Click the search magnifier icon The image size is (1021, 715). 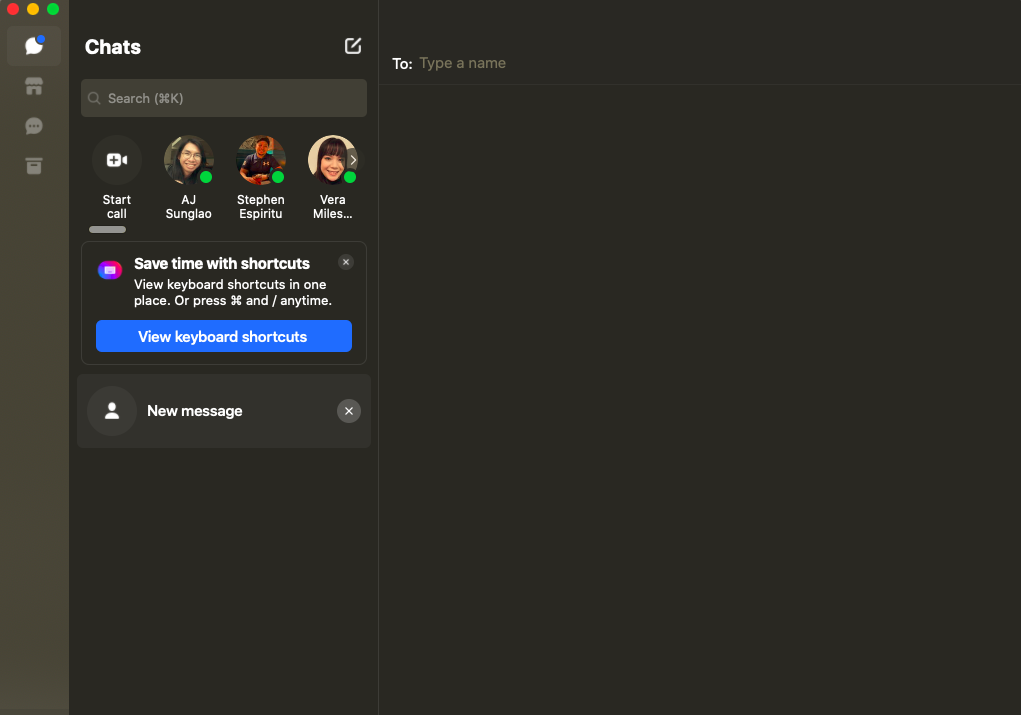94,98
